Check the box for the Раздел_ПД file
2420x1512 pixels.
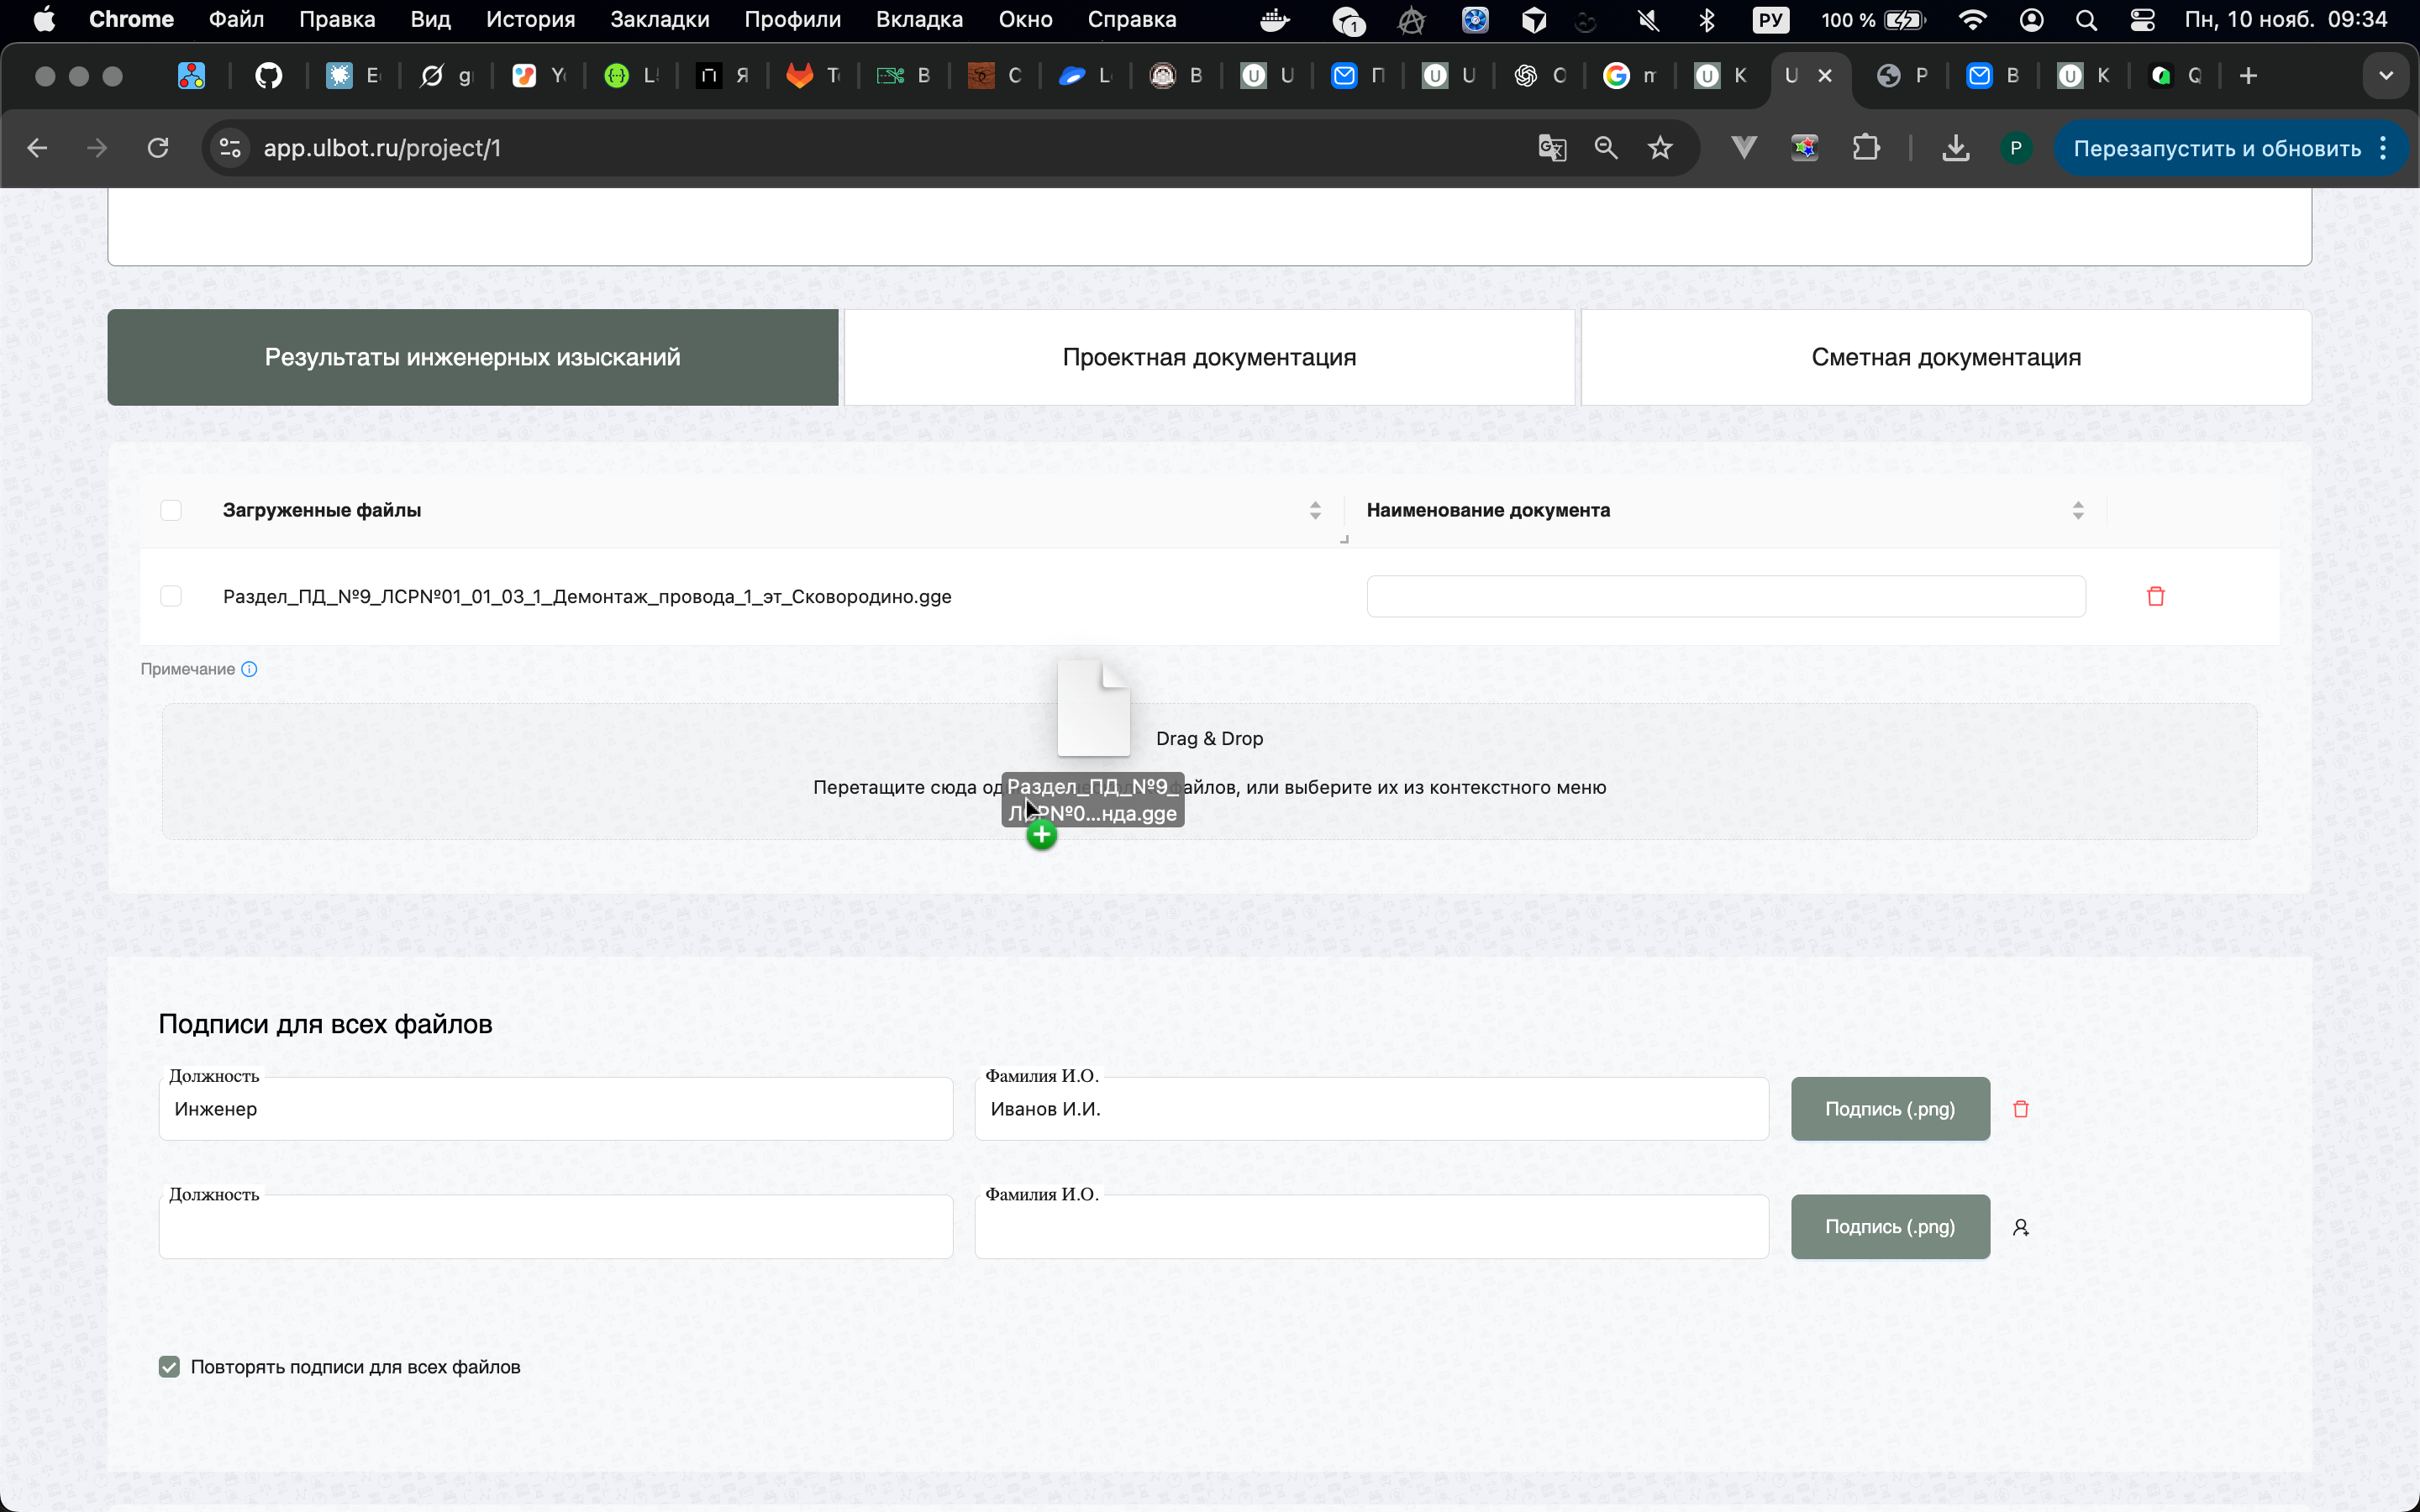click(x=171, y=596)
